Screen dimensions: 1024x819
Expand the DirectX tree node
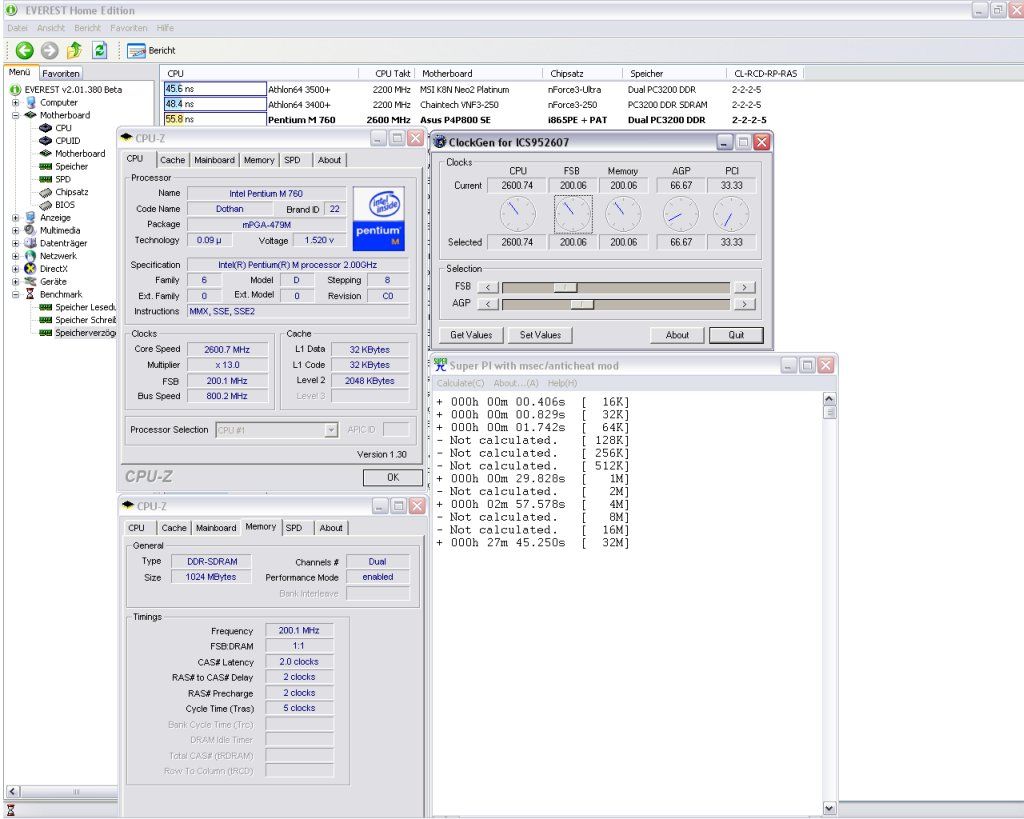click(16, 268)
